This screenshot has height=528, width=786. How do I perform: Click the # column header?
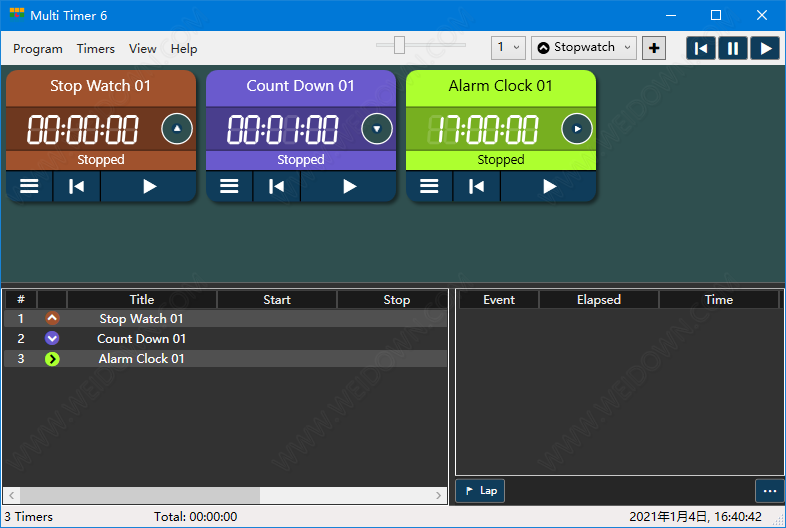click(x=21, y=299)
